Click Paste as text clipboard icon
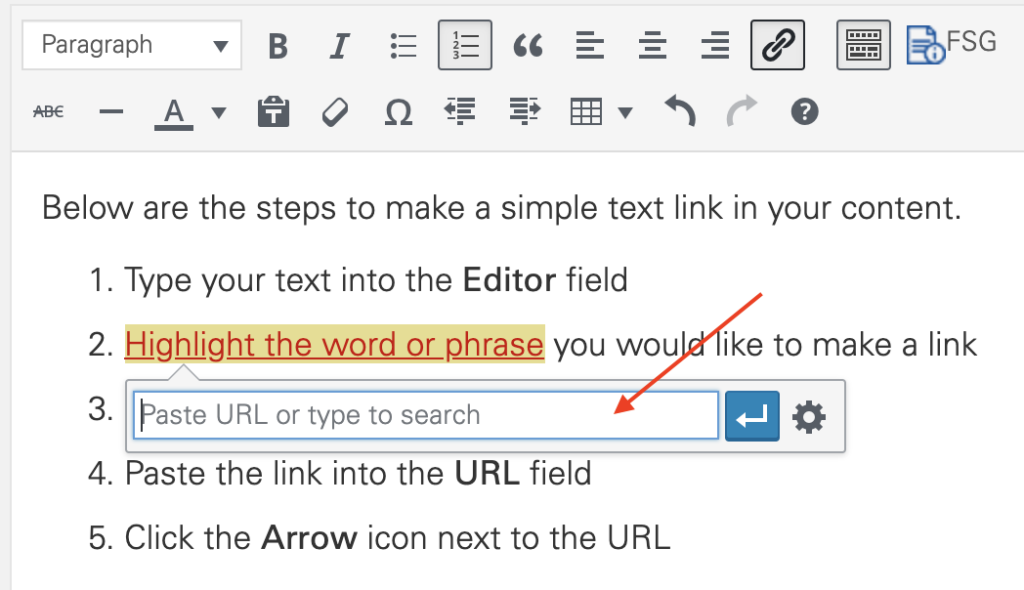The width and height of the screenshot is (1024, 590). tap(273, 112)
